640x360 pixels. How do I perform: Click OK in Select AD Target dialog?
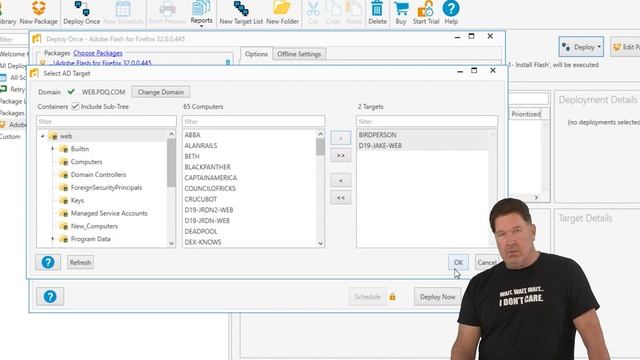pyautogui.click(x=458, y=262)
